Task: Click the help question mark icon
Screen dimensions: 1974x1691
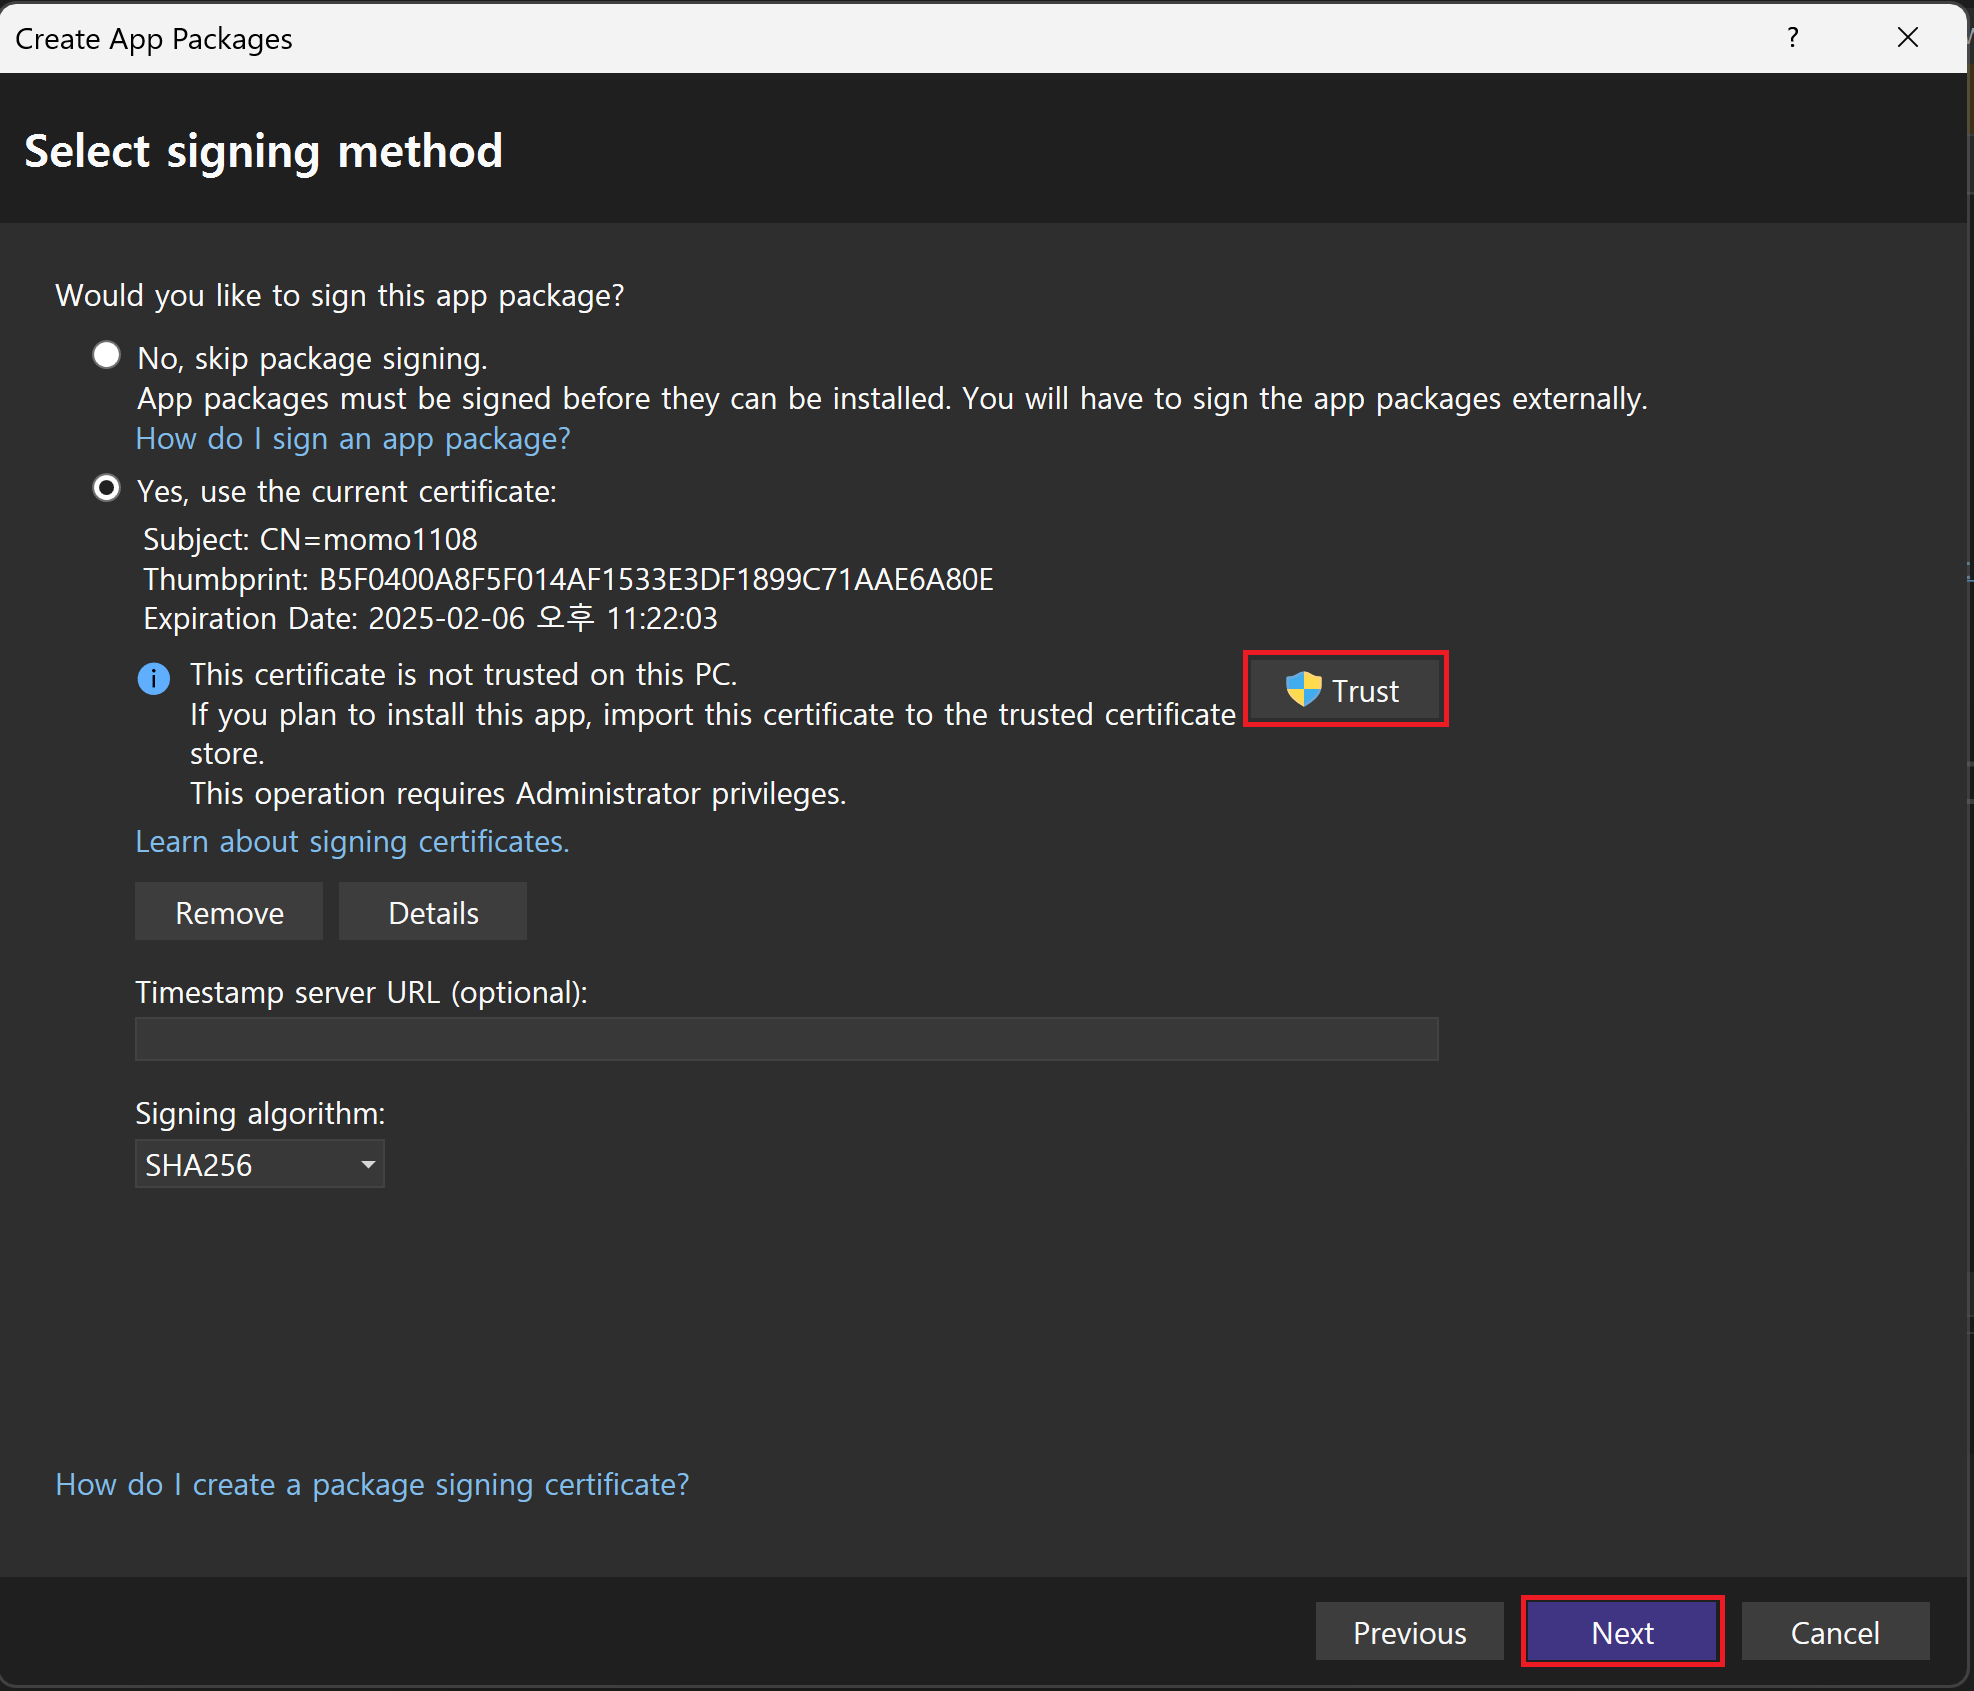Action: tap(1792, 38)
